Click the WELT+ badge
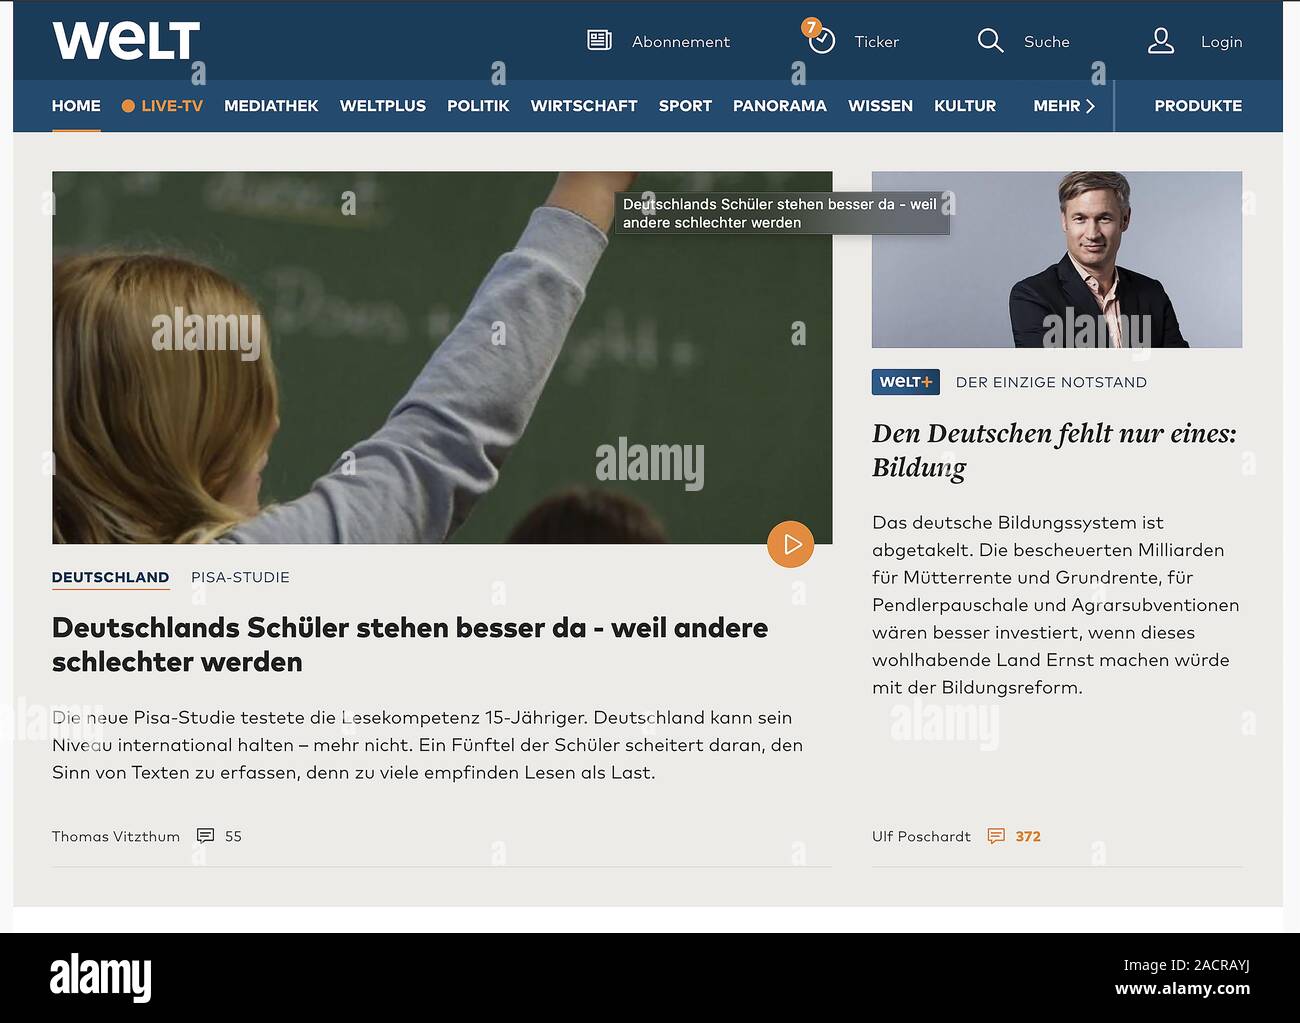This screenshot has height=1023, width=1300. (906, 382)
